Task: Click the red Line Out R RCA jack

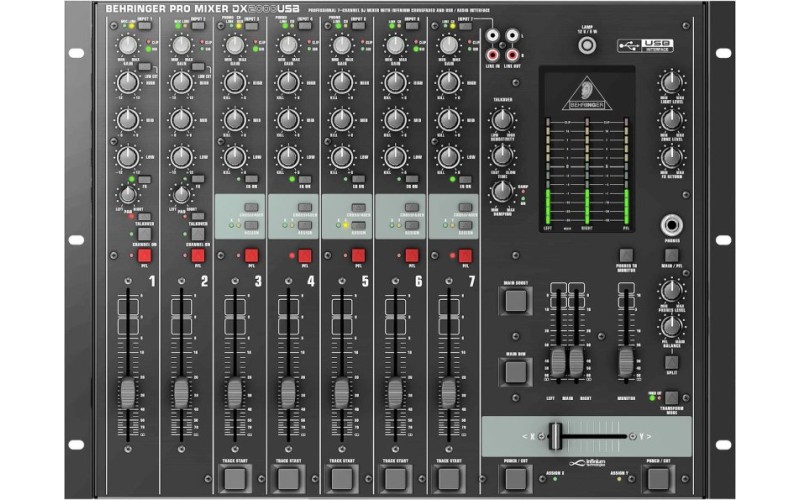Action: (x=512, y=54)
